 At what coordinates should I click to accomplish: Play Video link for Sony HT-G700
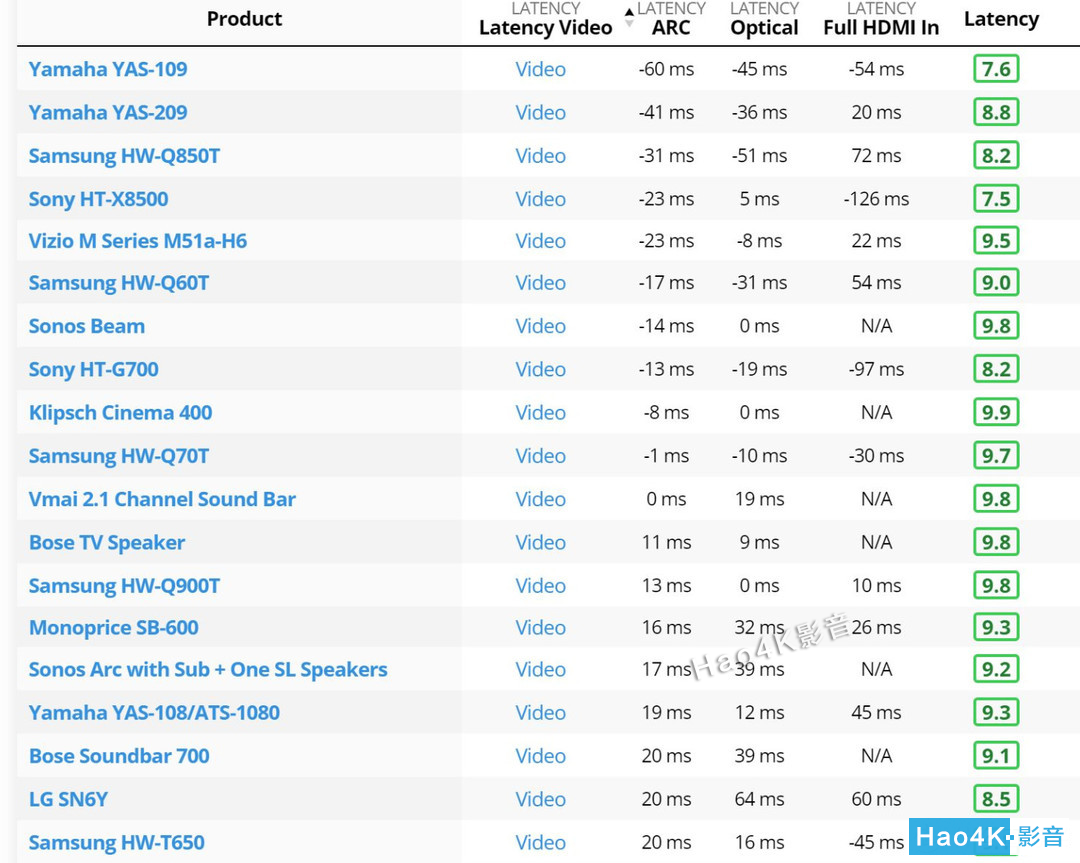point(541,369)
